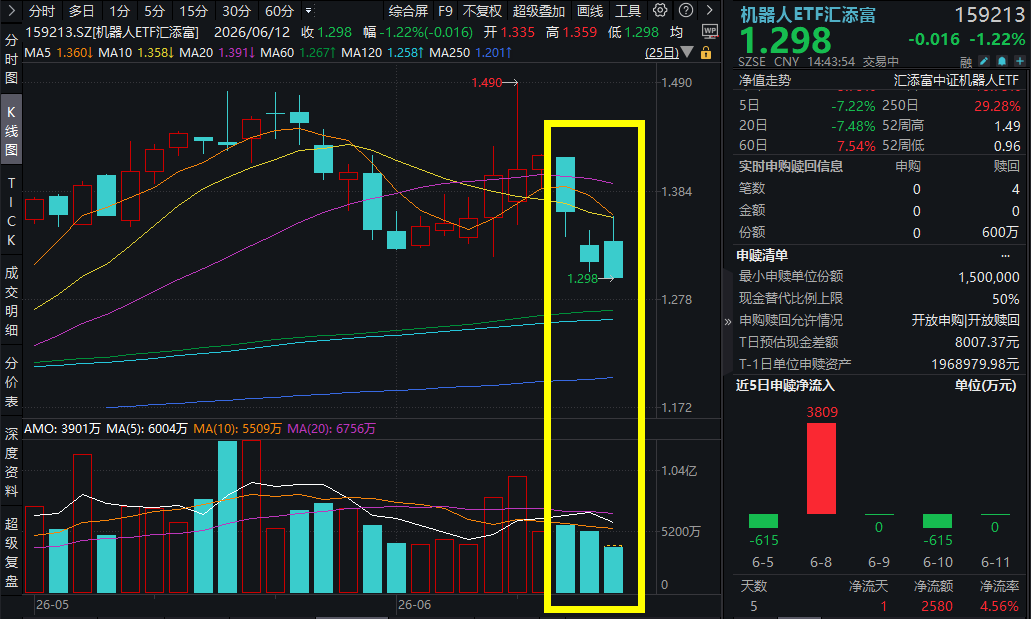
Task: Open the TICK sidebar tab
Action: point(11,212)
